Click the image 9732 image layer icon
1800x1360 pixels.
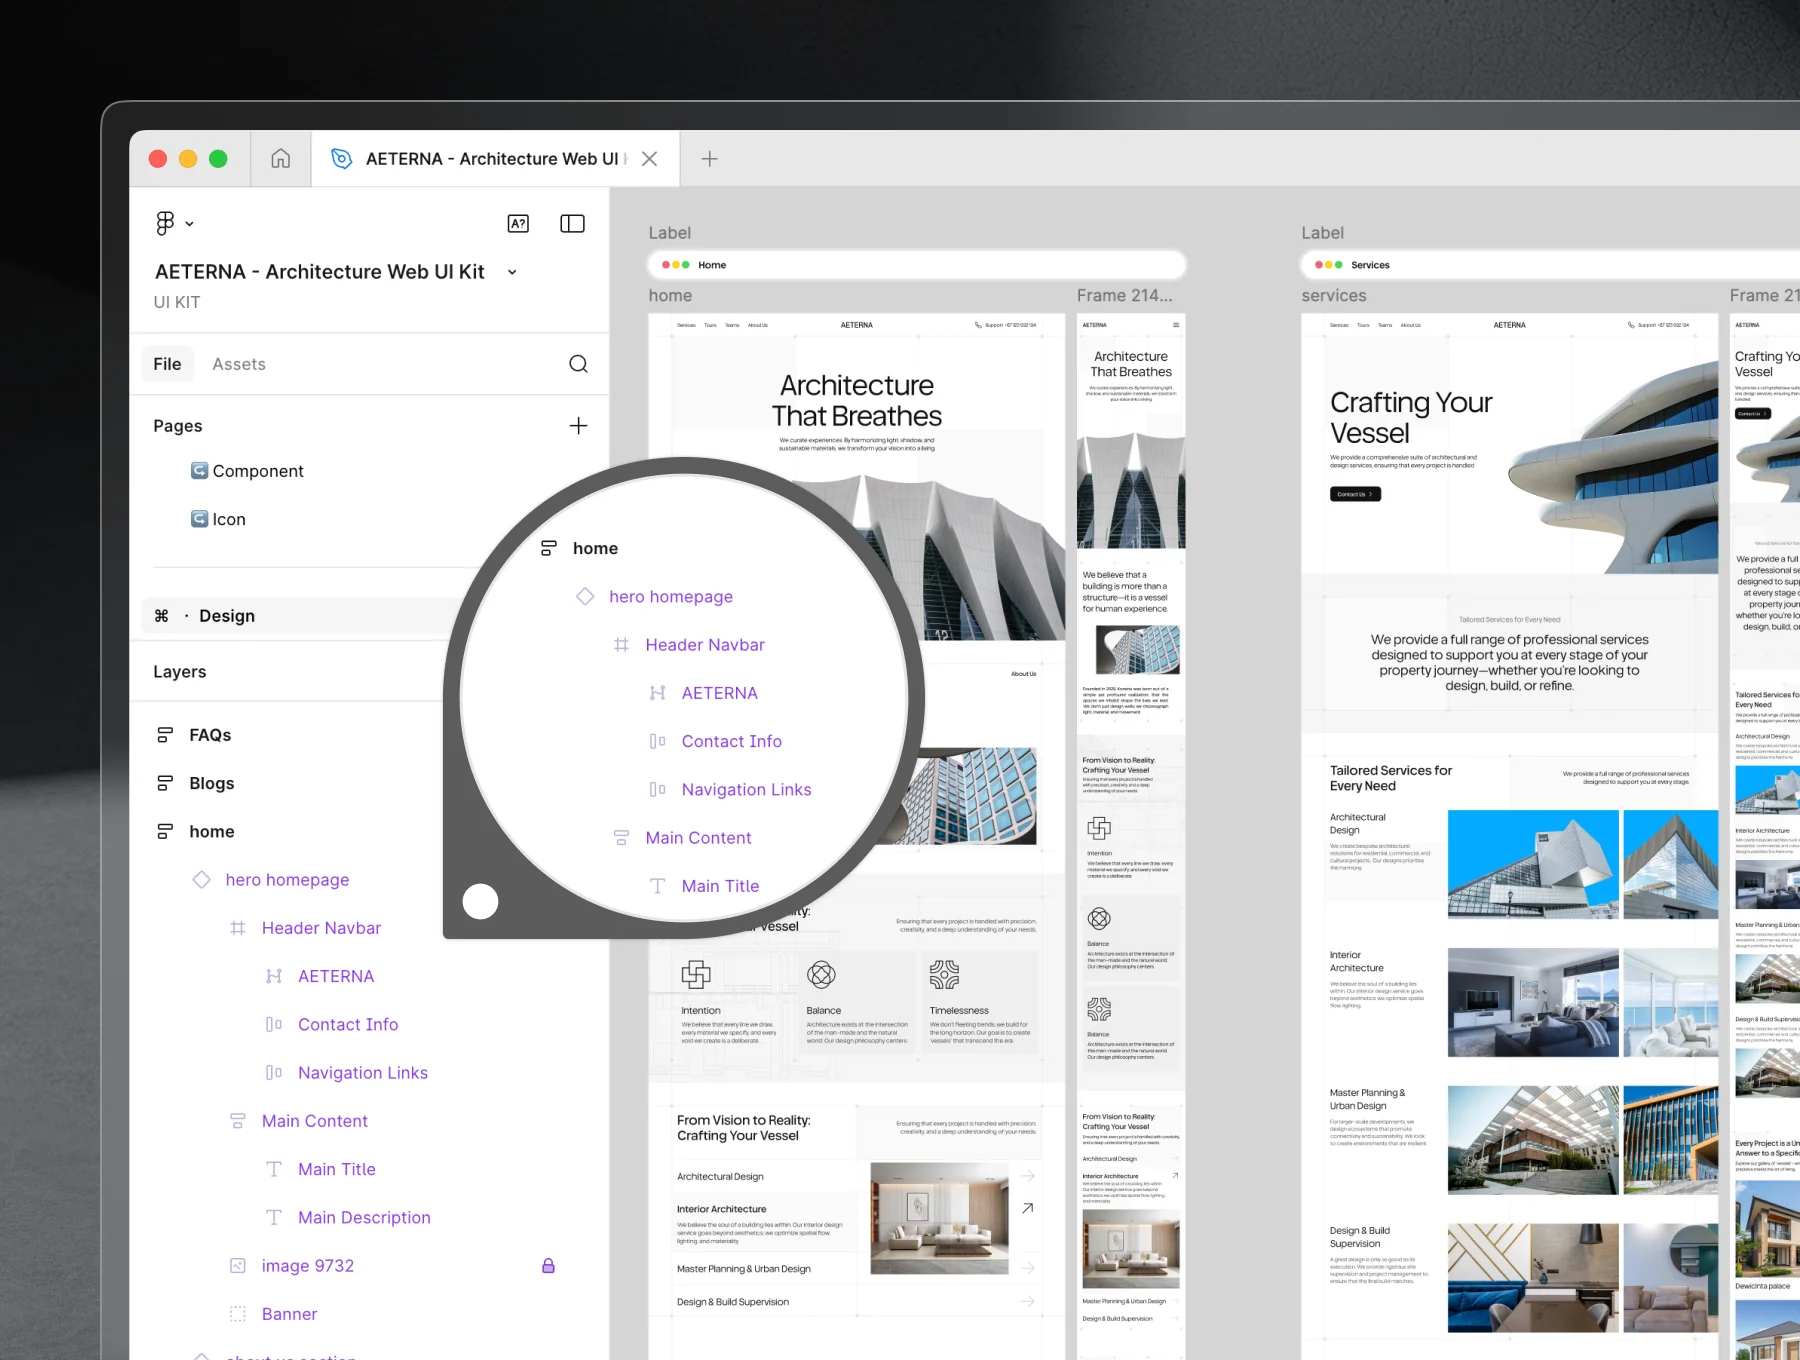[x=238, y=1266]
